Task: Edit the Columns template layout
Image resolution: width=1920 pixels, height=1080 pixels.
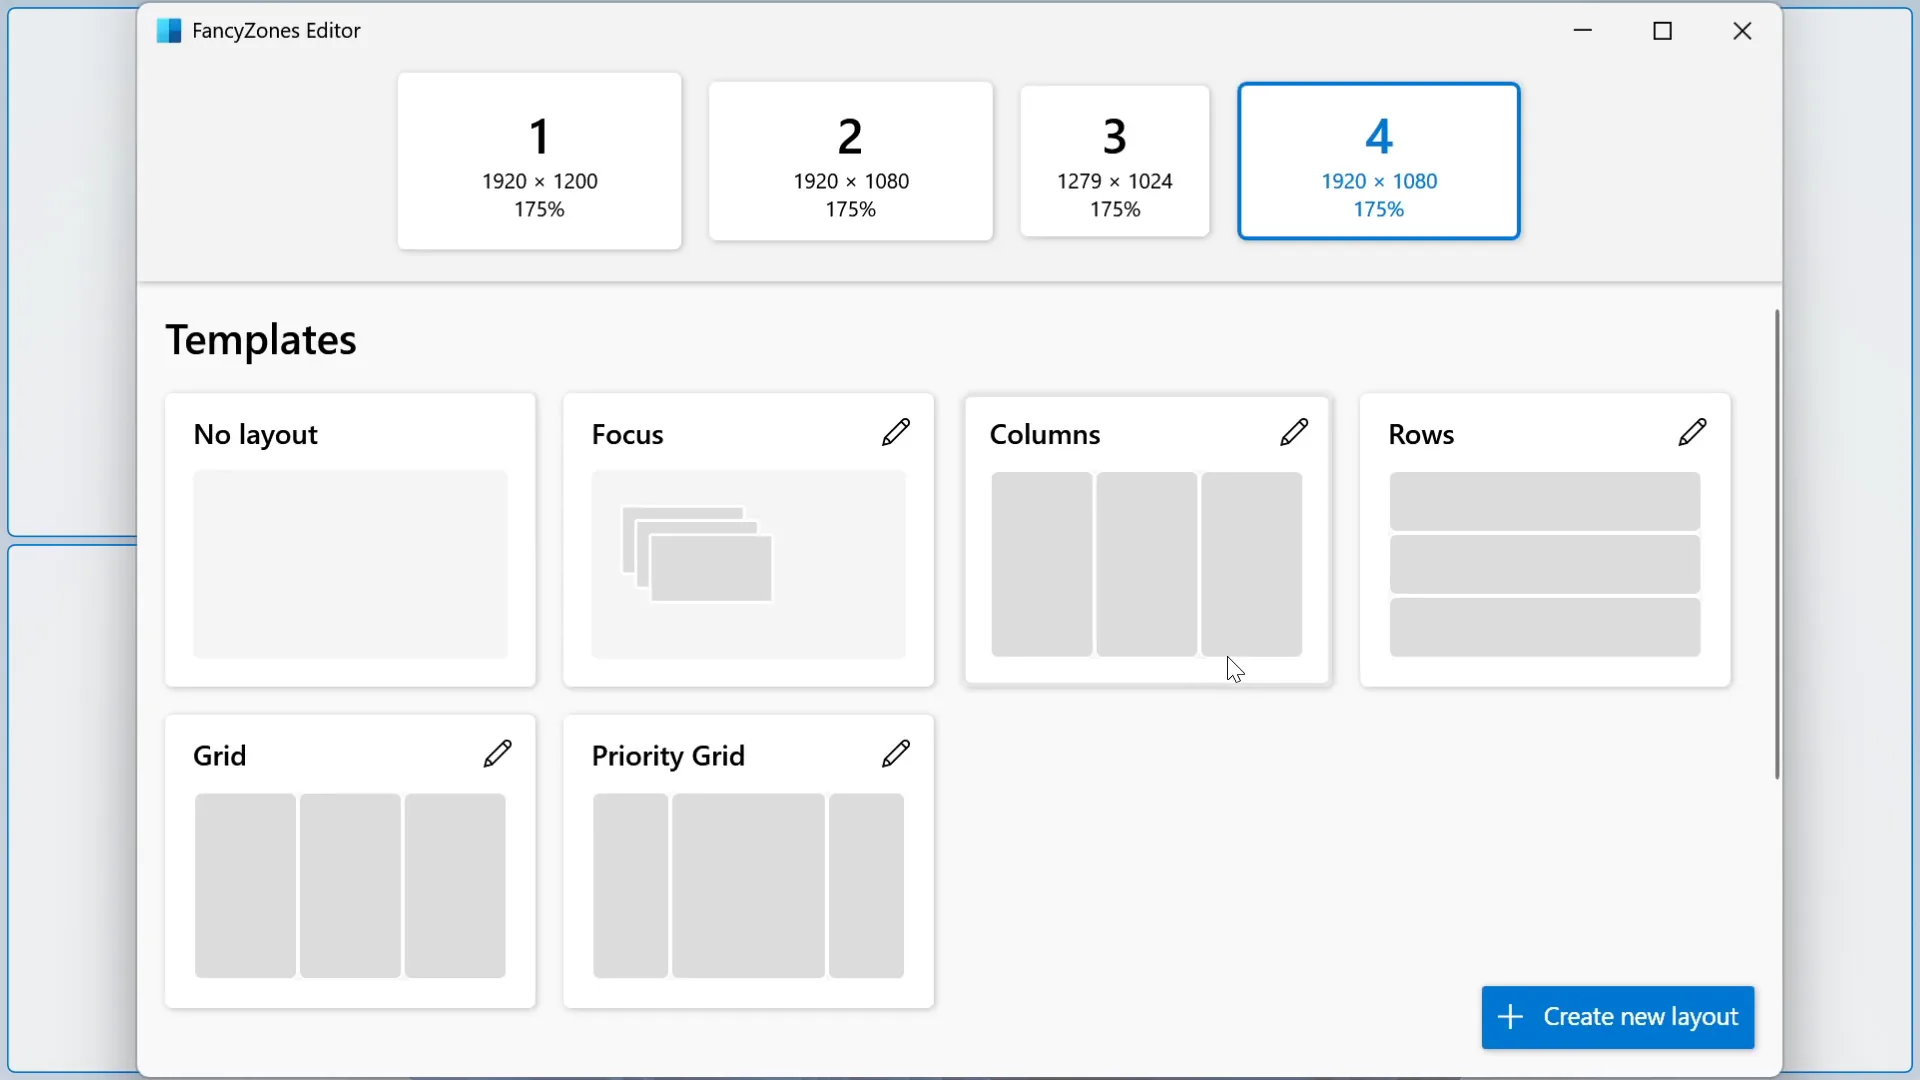Action: (1294, 432)
